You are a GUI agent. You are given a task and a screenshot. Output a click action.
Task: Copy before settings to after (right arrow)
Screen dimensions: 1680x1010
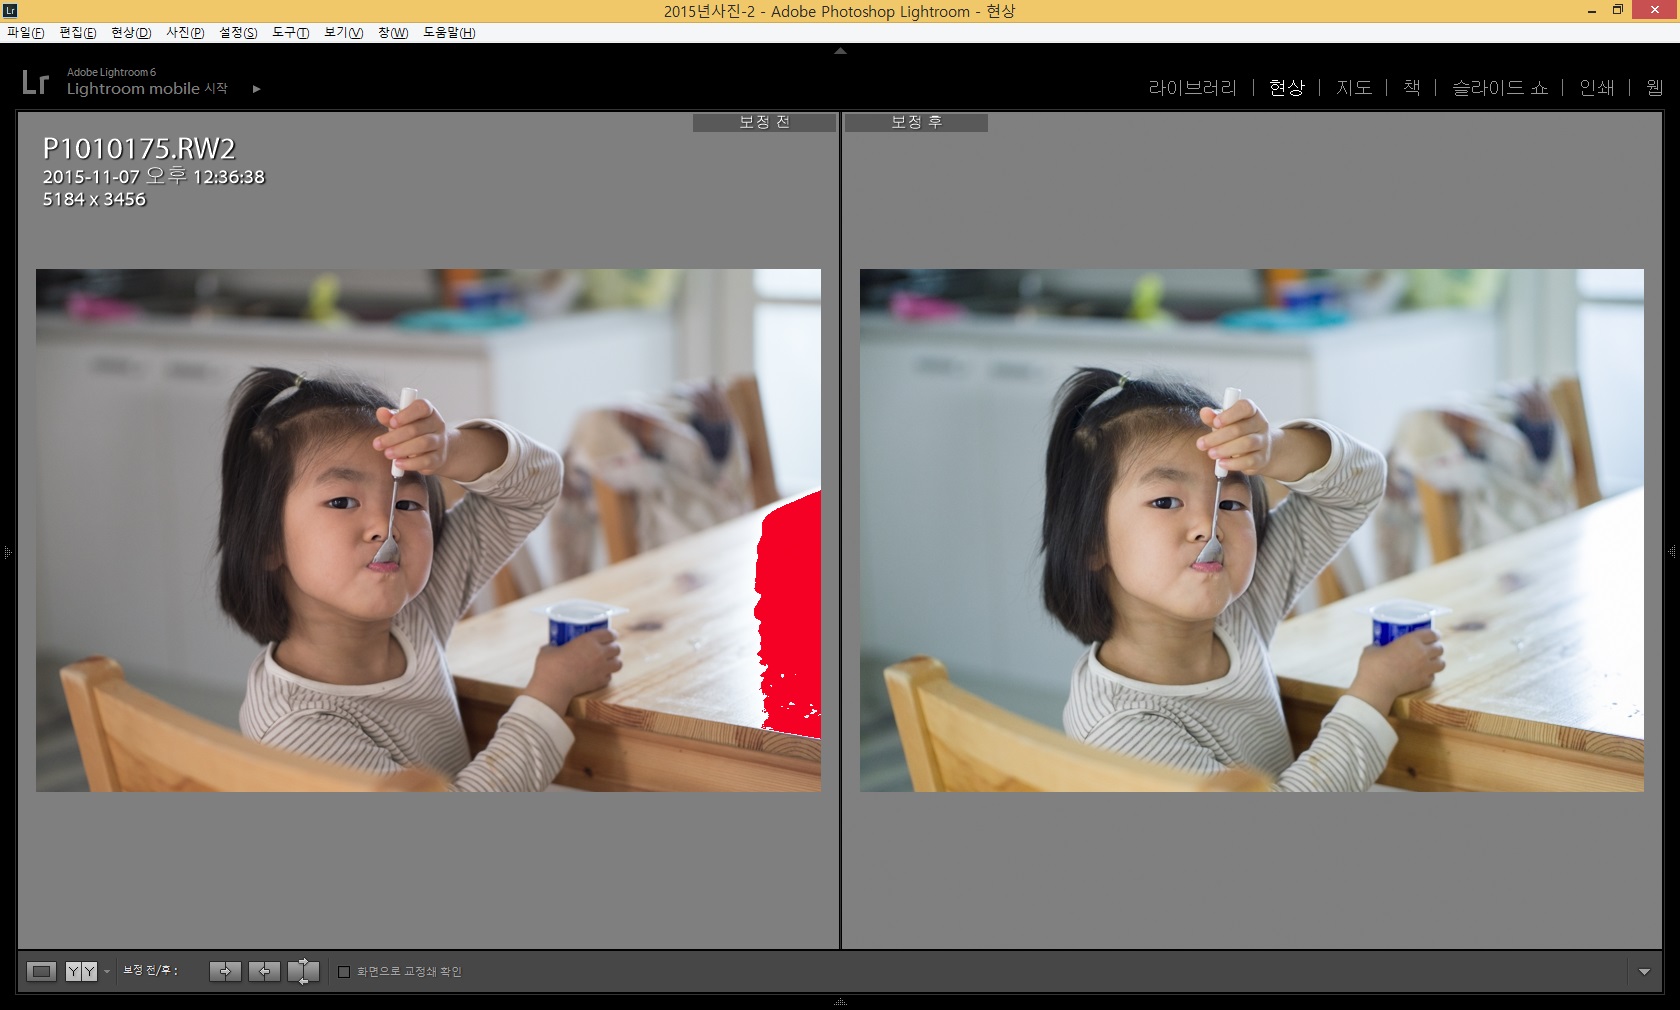(225, 971)
